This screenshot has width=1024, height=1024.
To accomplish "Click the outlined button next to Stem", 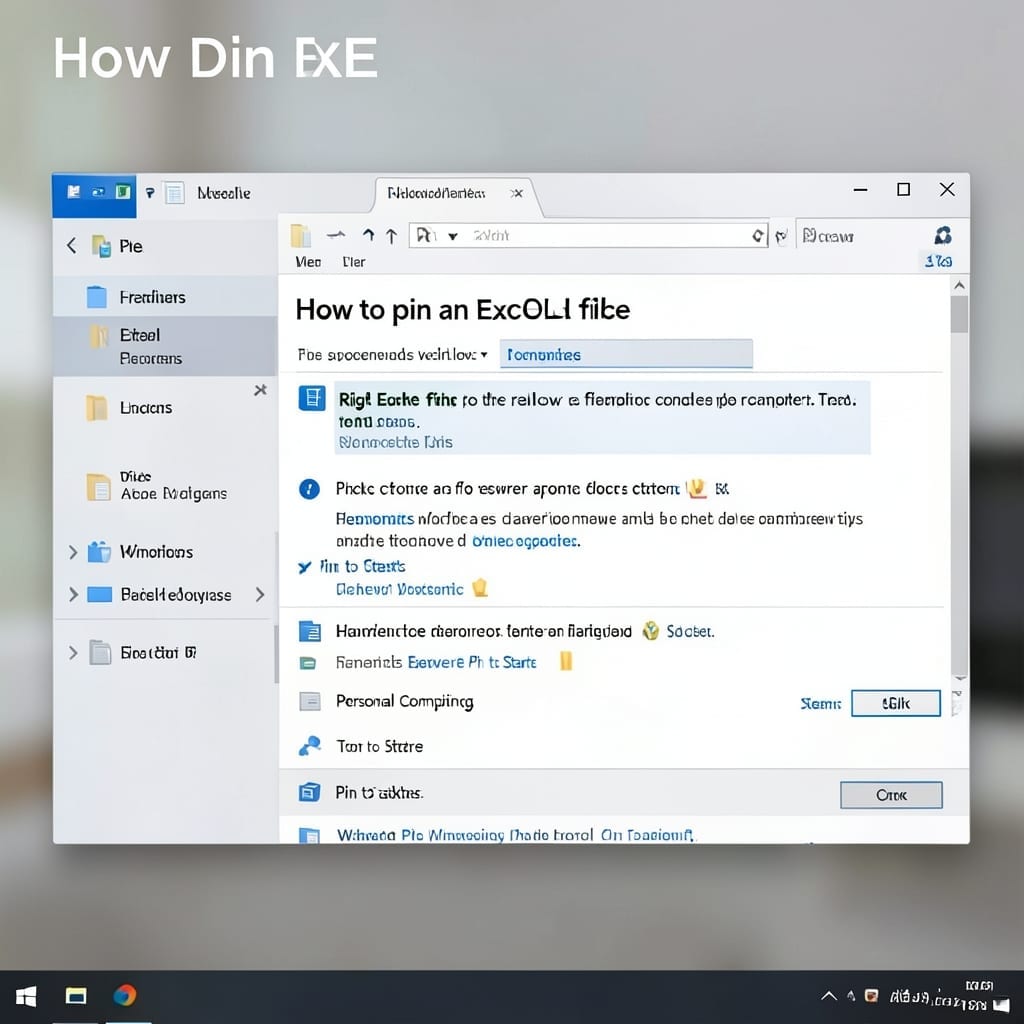I will pos(896,703).
